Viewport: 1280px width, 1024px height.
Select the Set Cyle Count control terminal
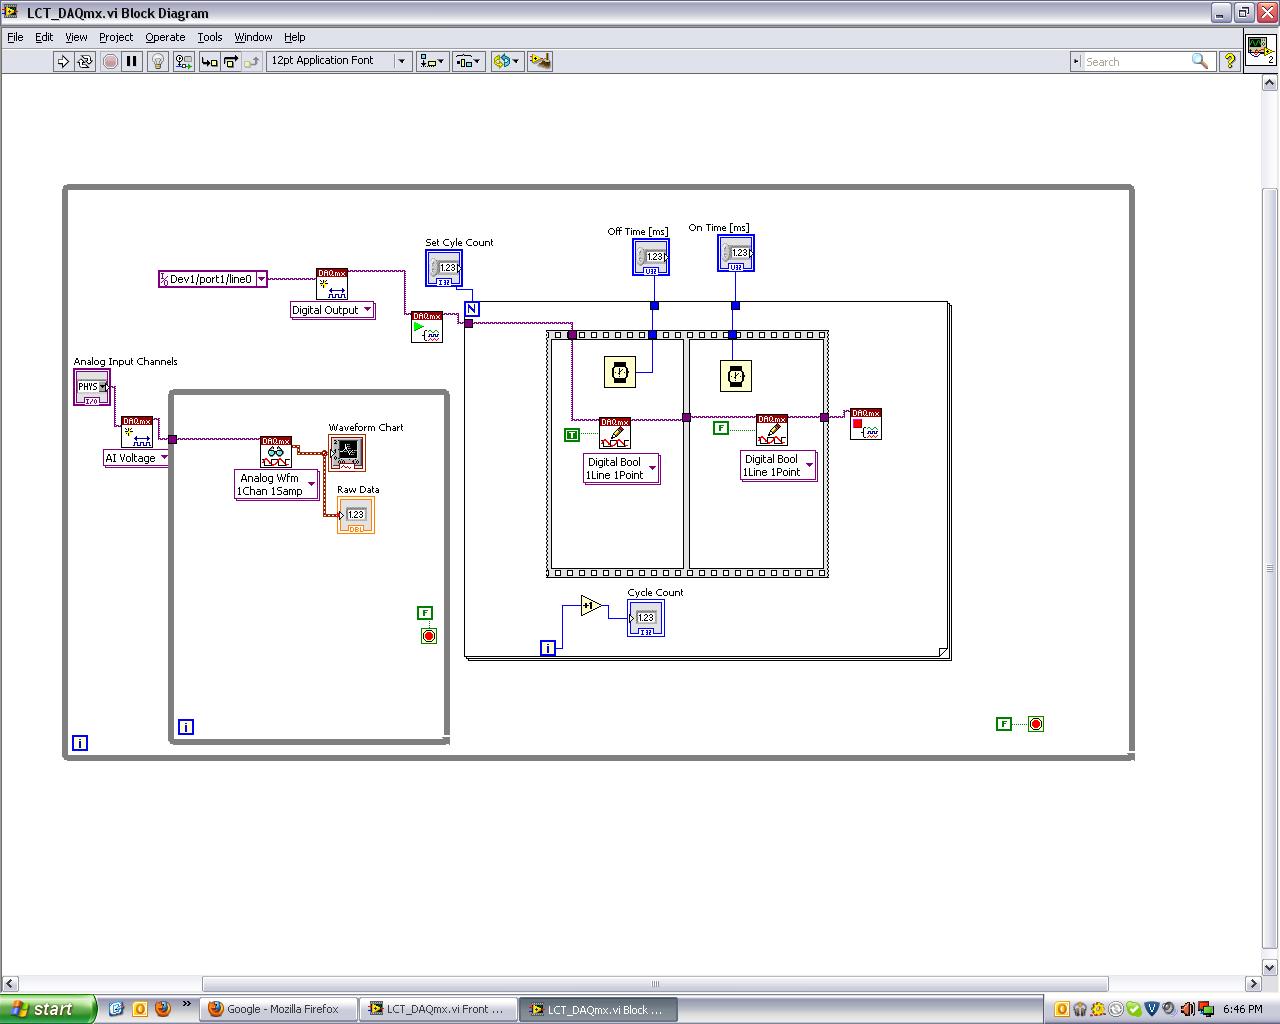point(444,268)
